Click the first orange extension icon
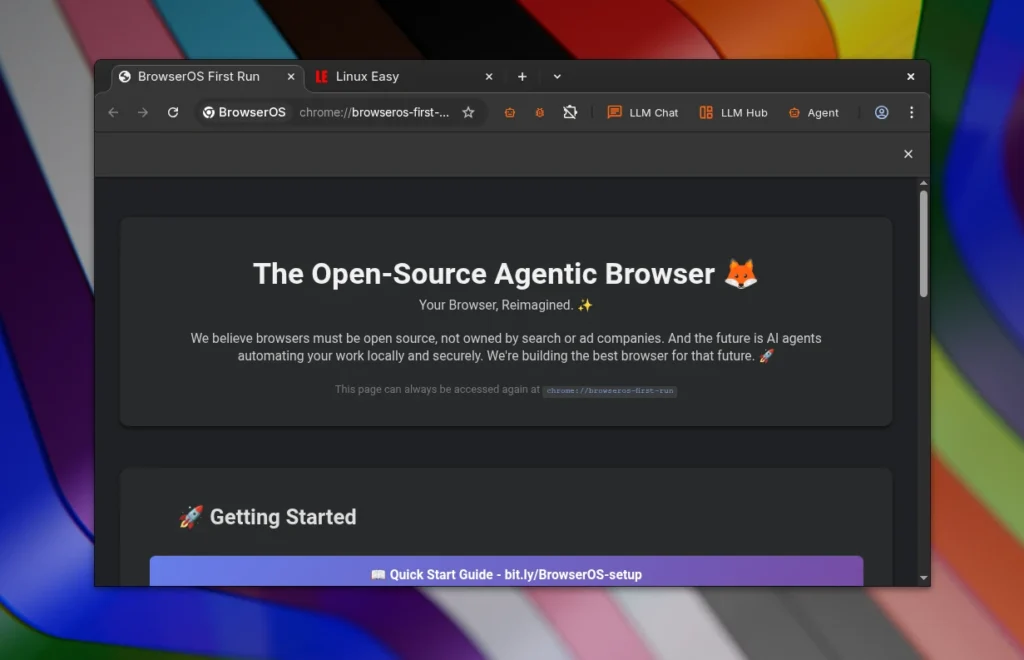1024x660 pixels. (x=510, y=112)
